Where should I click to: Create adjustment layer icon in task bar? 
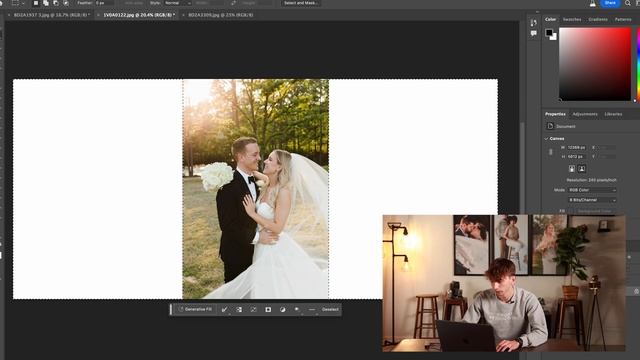pos(282,310)
